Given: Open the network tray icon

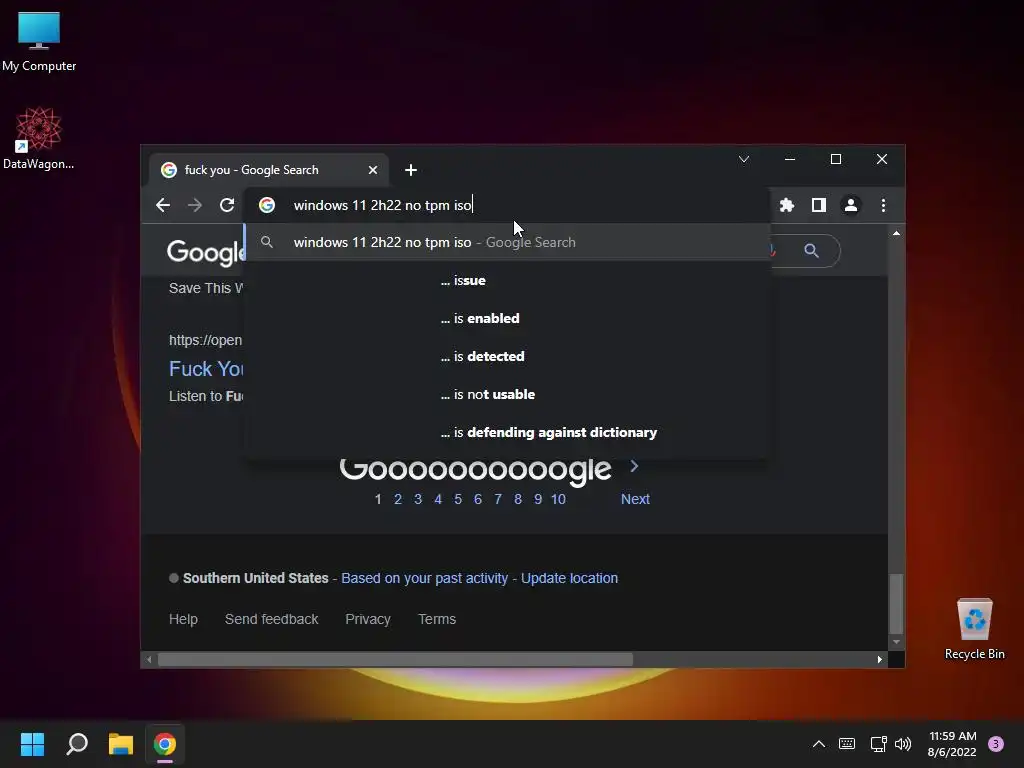Looking at the screenshot, I should pyautogui.click(x=878, y=744).
